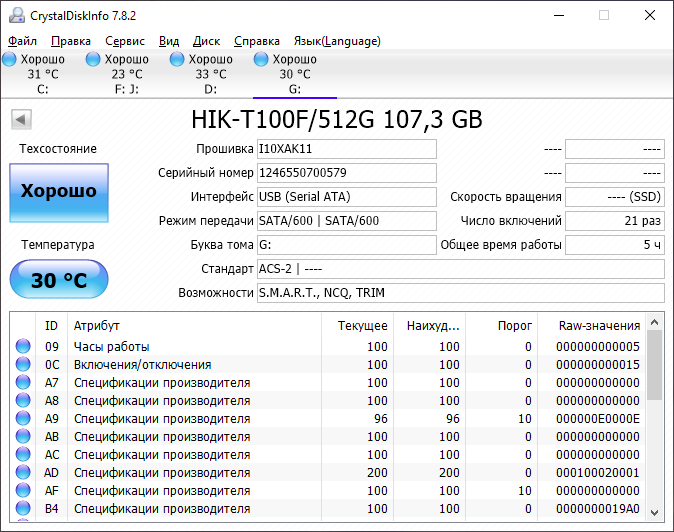This screenshot has height=532, width=674.
Task: Open the Правка menu
Action: [x=71, y=41]
